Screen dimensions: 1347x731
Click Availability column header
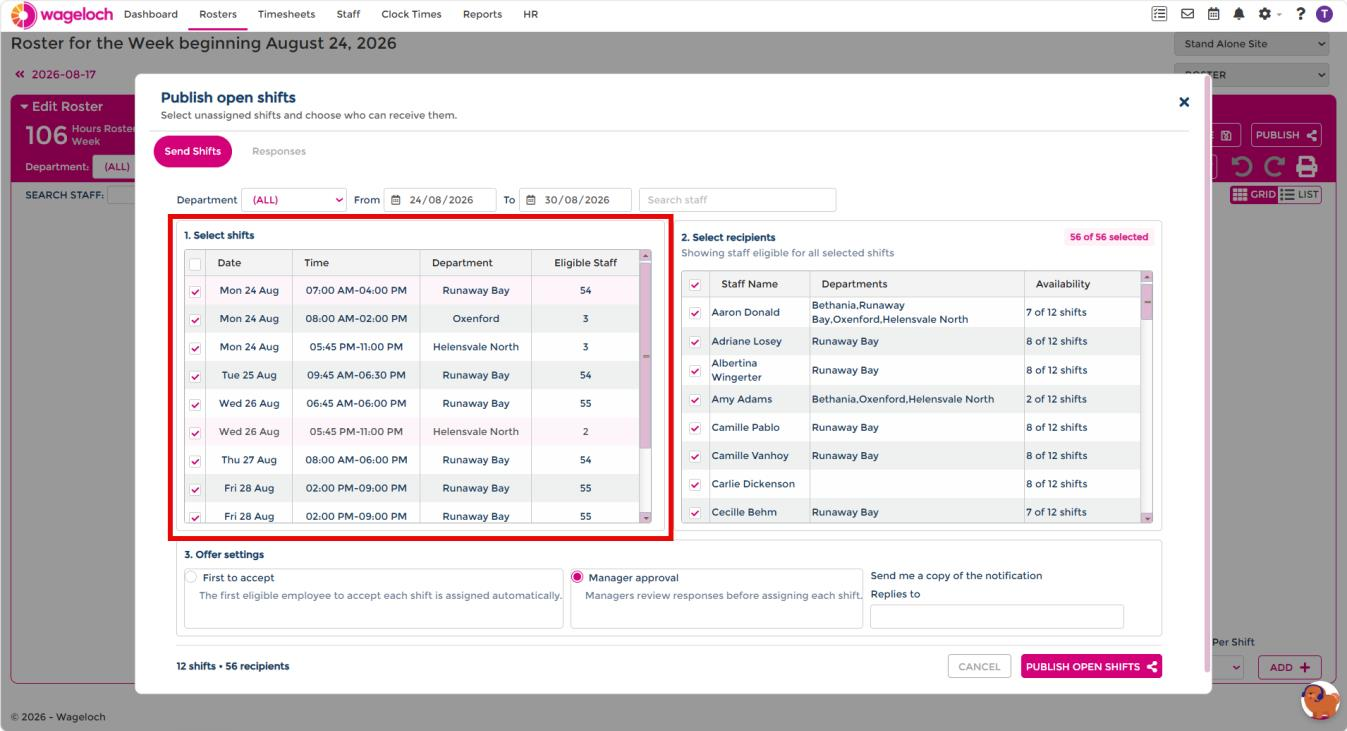(1063, 284)
